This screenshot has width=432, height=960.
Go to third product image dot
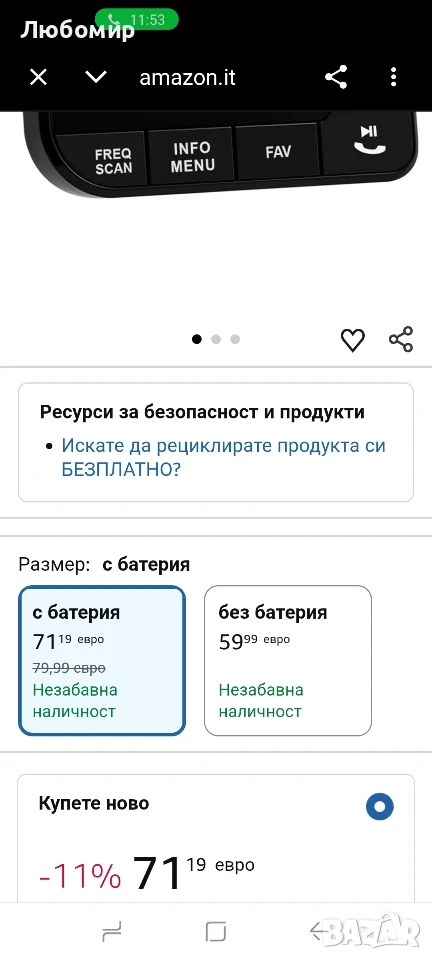(235, 339)
